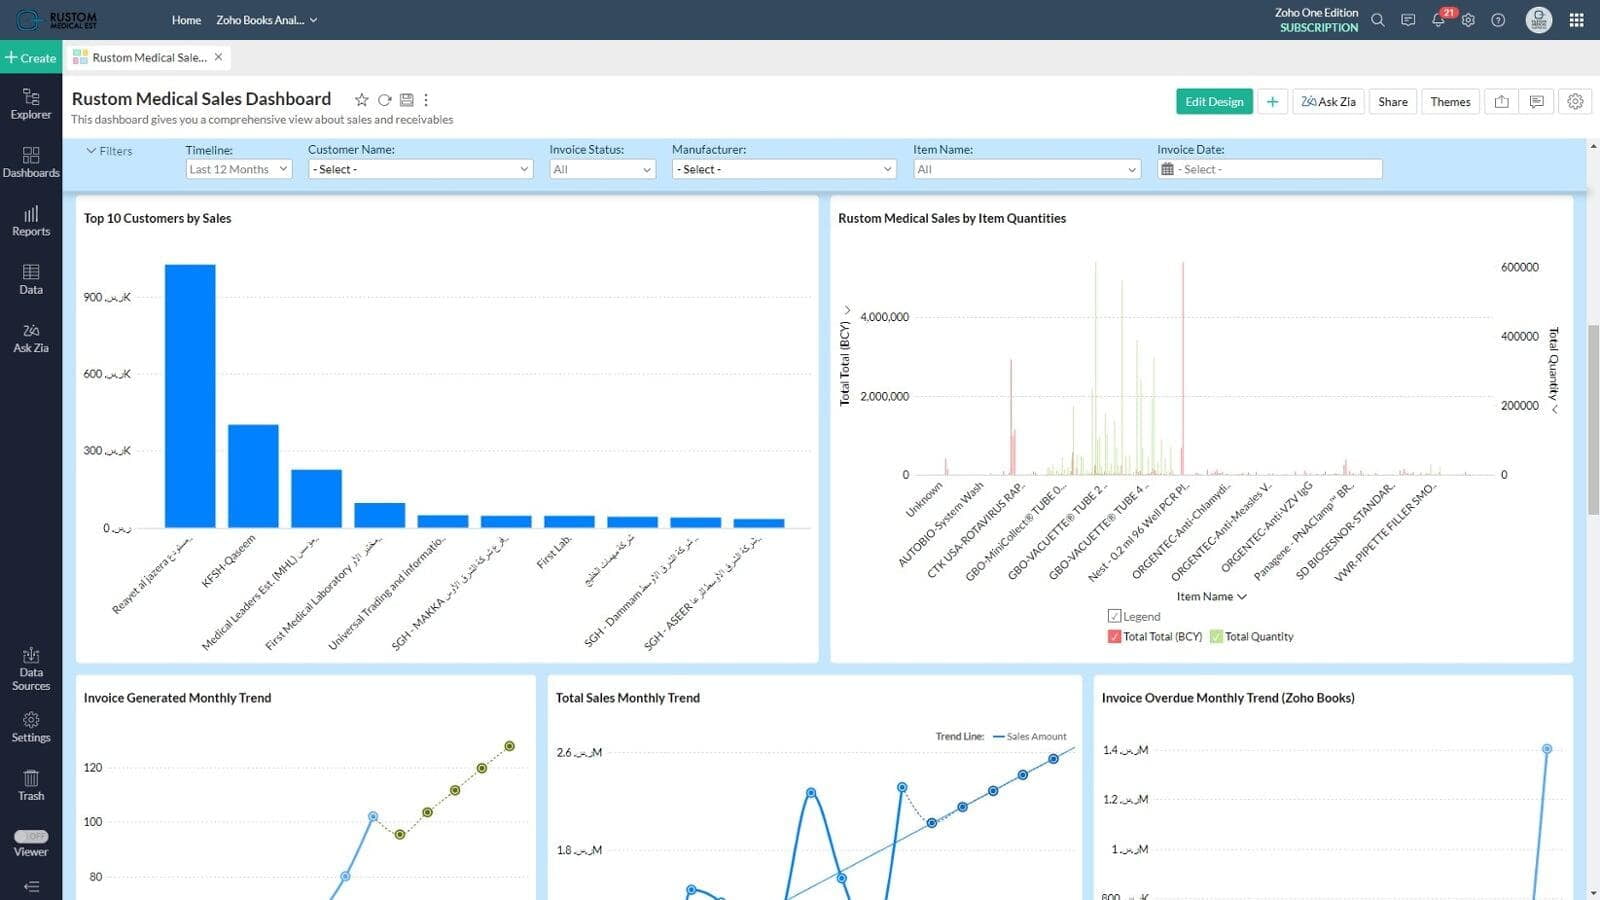The height and width of the screenshot is (900, 1600).
Task: Open Dashboards in the sidebar
Action: [31, 162]
